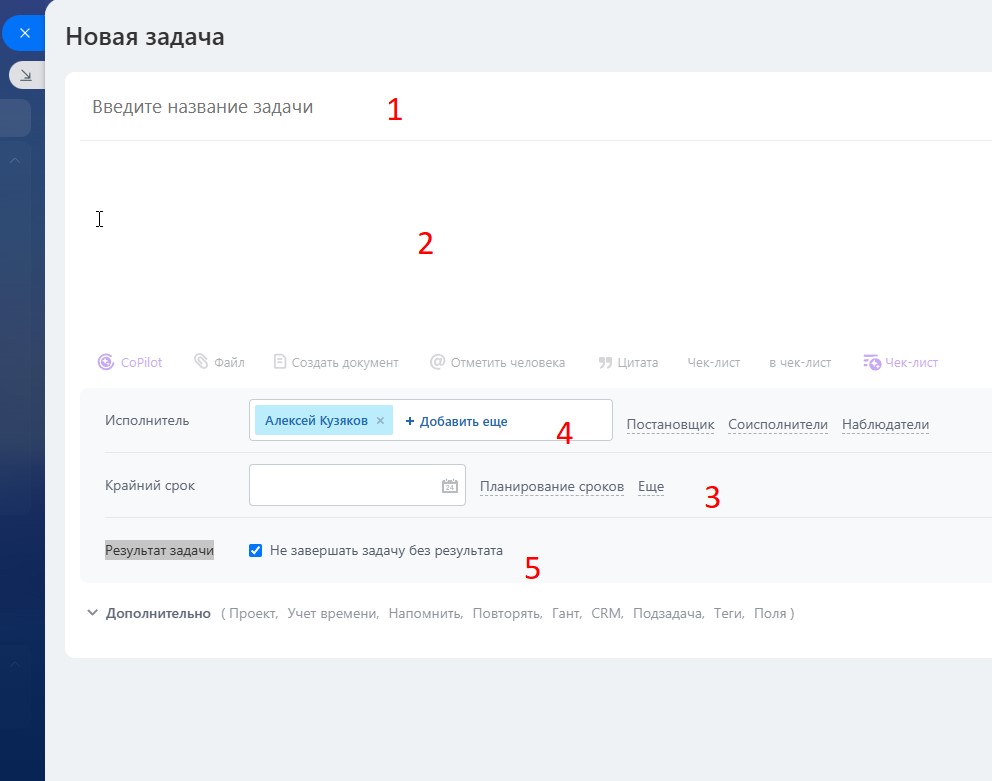Open the Теги option
Viewport: 992px width, 781px height.
pos(728,613)
